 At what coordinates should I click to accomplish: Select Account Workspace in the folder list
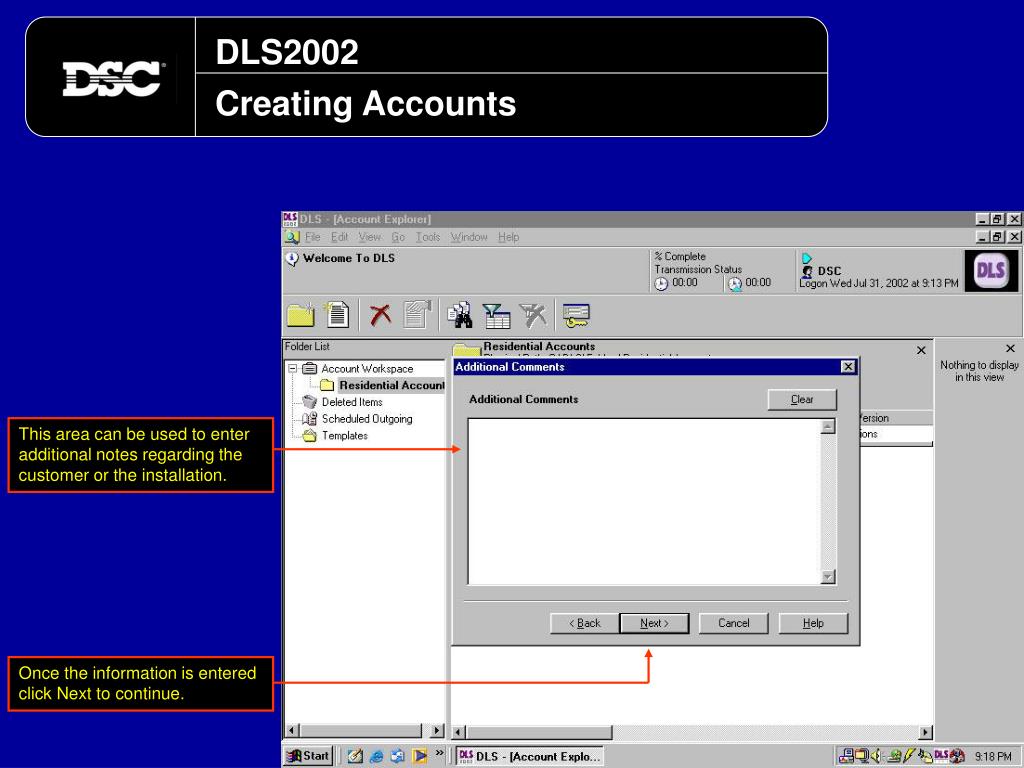(366, 368)
